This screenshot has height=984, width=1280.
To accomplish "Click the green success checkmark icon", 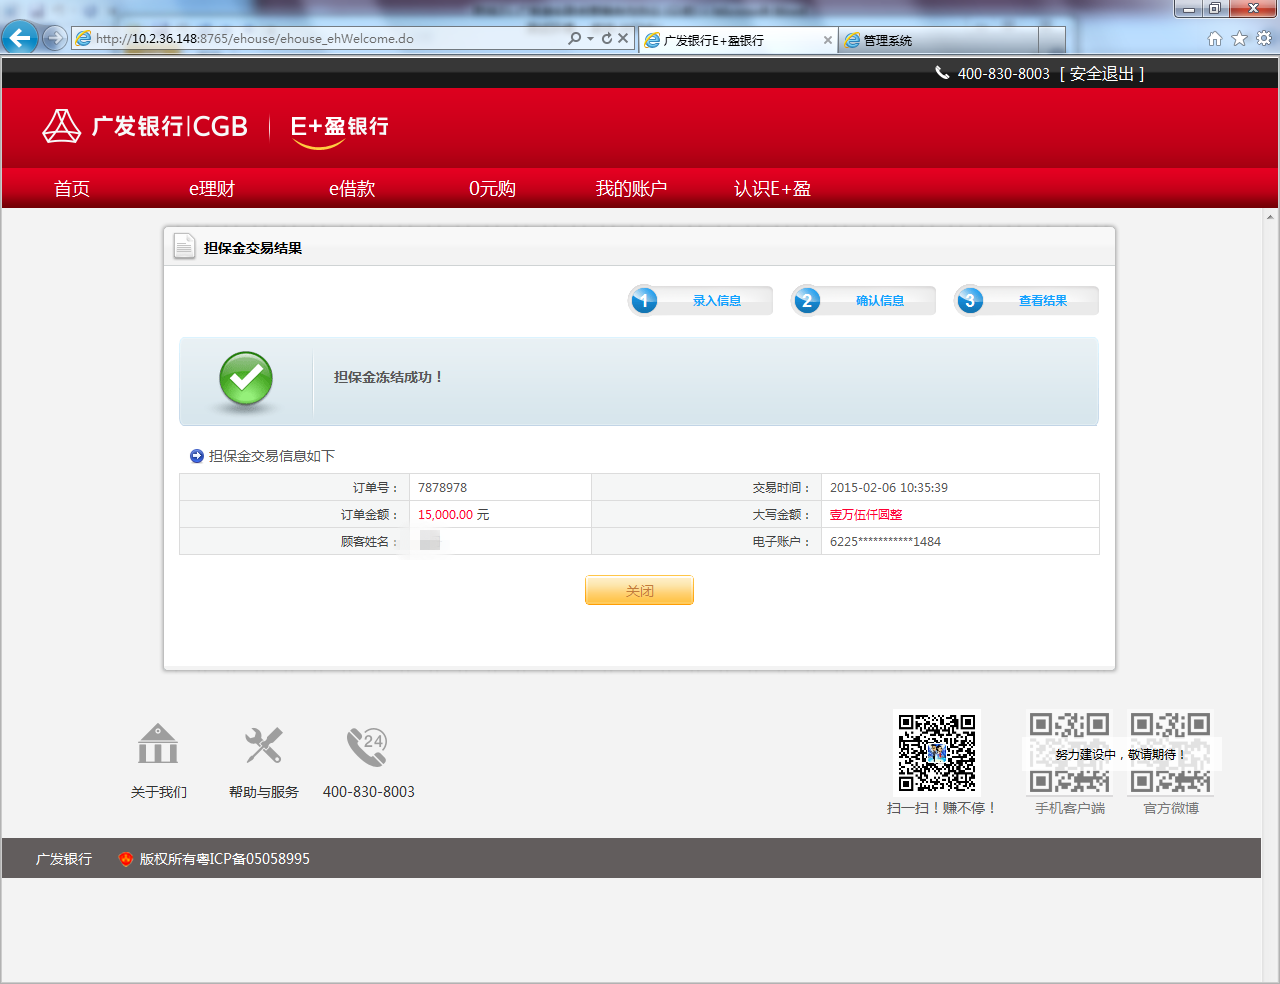I will 246,379.
